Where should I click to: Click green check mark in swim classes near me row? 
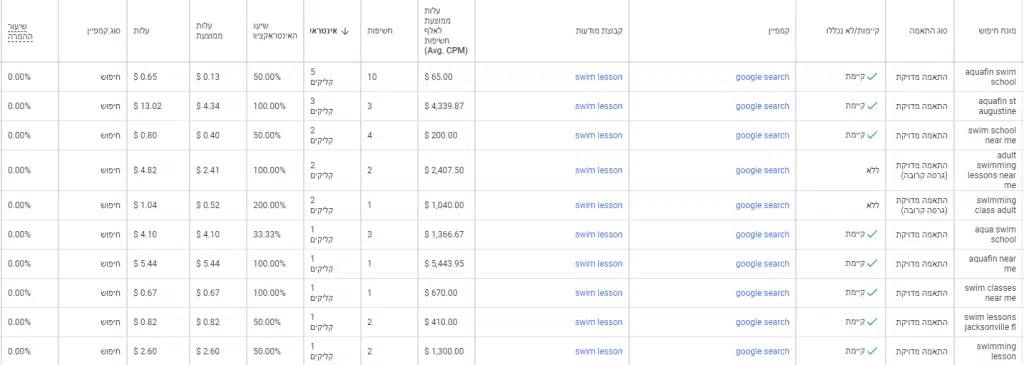click(872, 293)
